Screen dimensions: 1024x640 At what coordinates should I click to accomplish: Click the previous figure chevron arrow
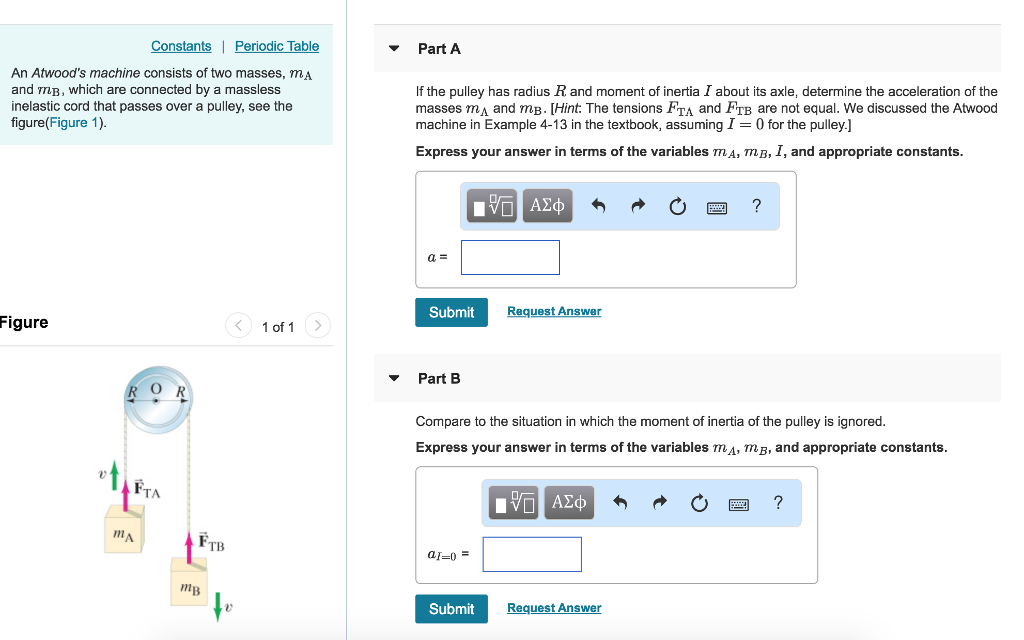coord(238,325)
